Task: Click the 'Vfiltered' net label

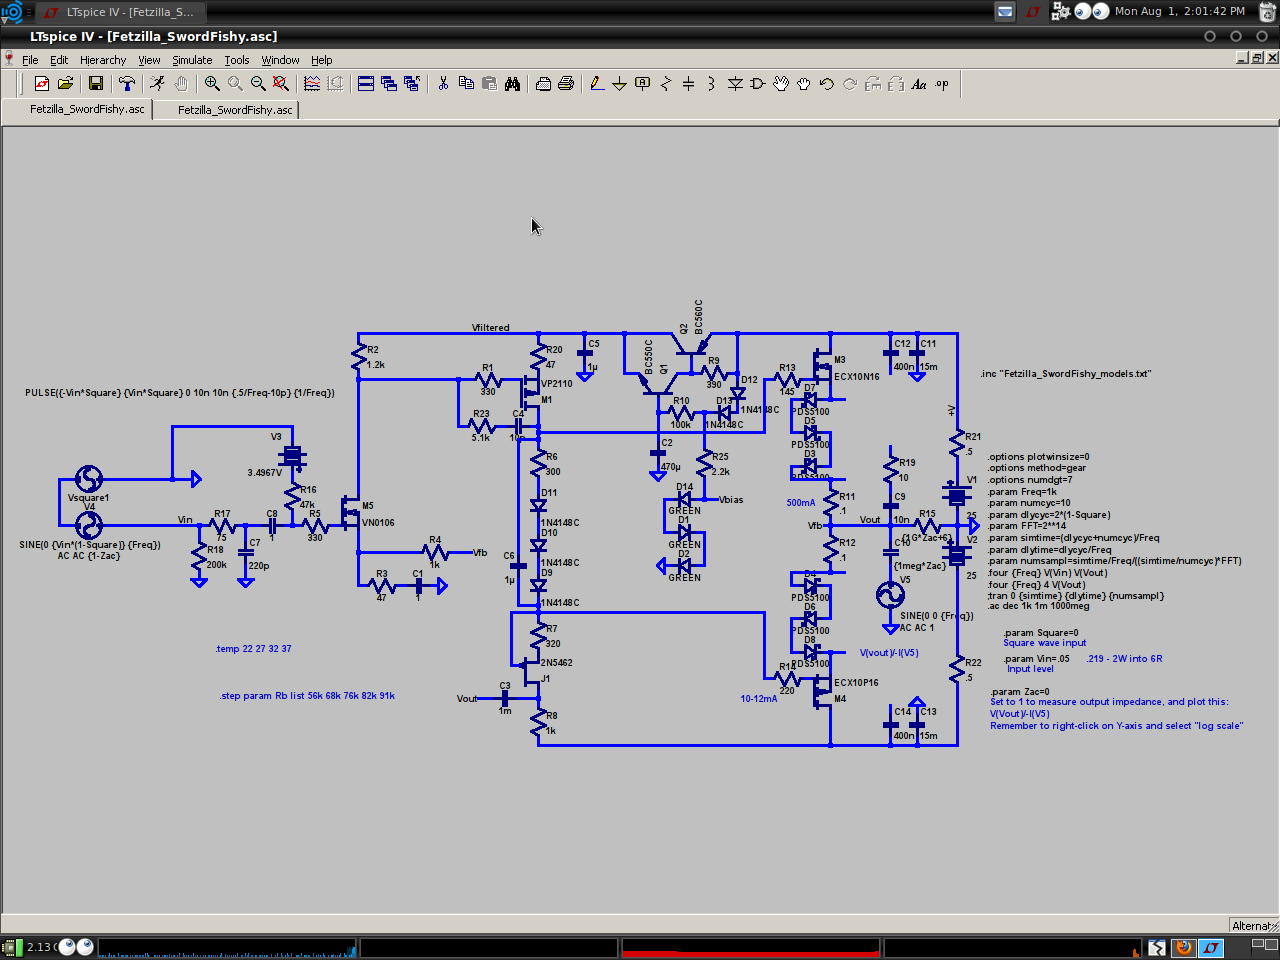Action: point(491,328)
